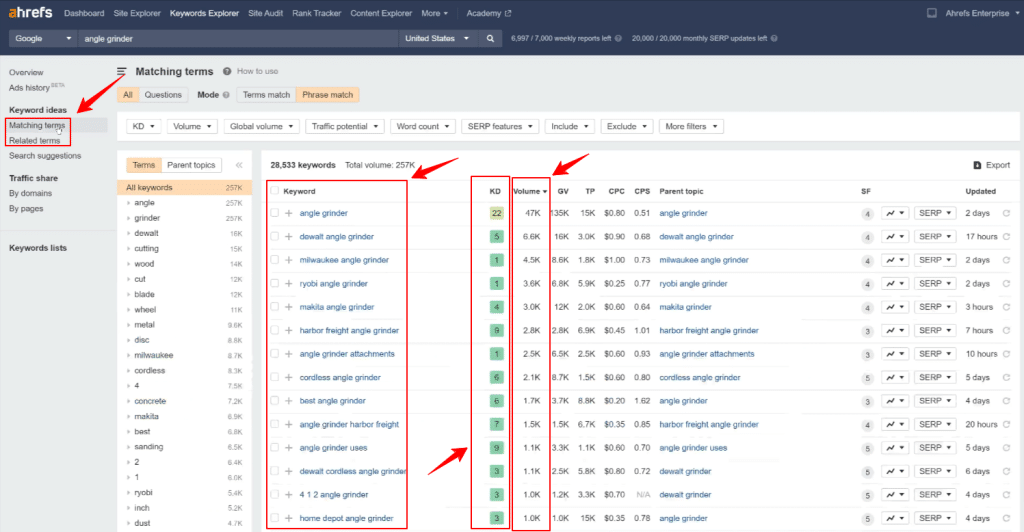
Task: Open Search suggestions in sidebar
Action: [45, 156]
